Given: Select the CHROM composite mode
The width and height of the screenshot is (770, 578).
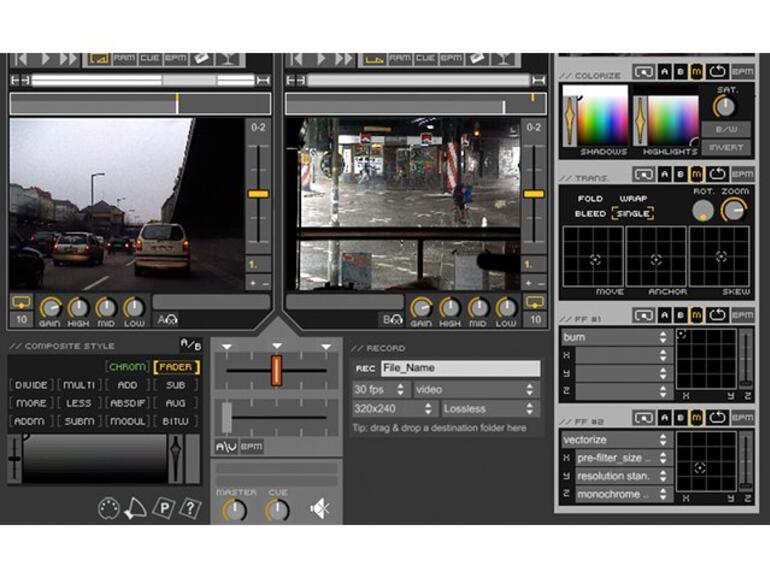Looking at the screenshot, I should point(127,367).
